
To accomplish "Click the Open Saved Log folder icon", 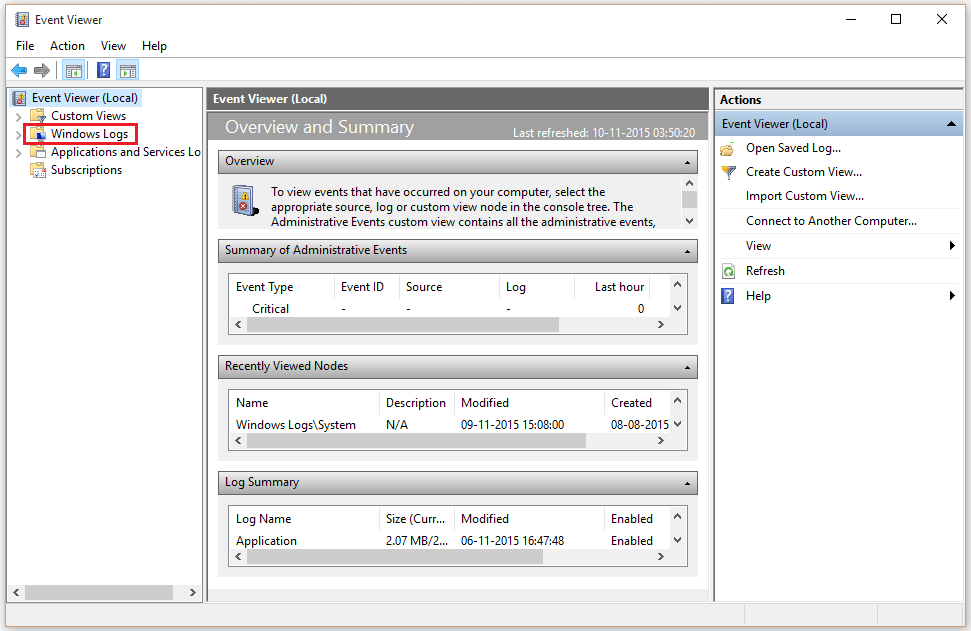I will (728, 149).
